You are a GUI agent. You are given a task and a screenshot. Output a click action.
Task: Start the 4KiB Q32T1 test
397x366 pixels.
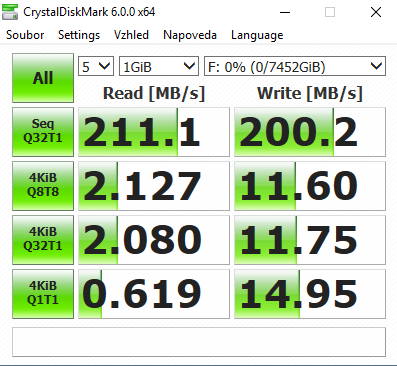(43, 240)
